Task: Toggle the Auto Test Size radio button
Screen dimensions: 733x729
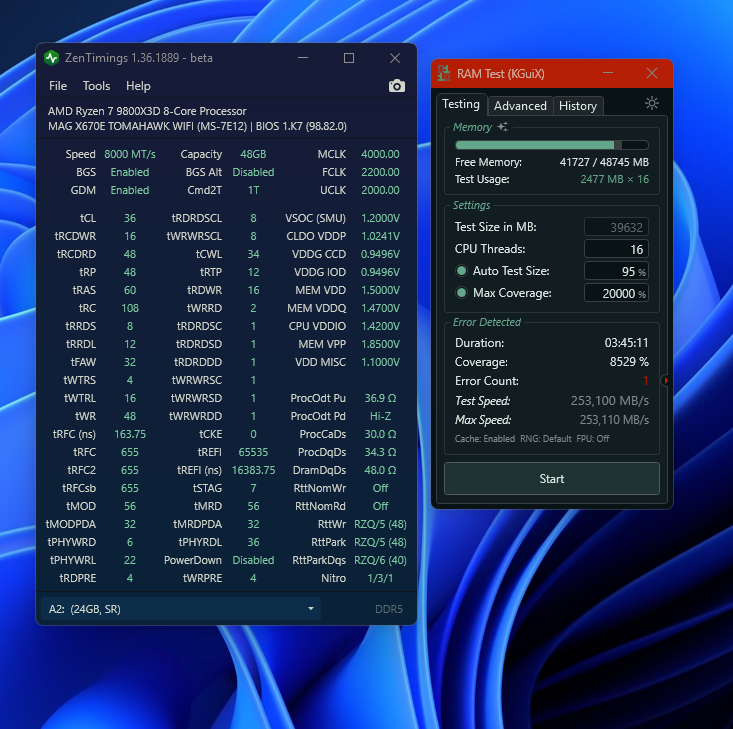Action: (x=461, y=271)
